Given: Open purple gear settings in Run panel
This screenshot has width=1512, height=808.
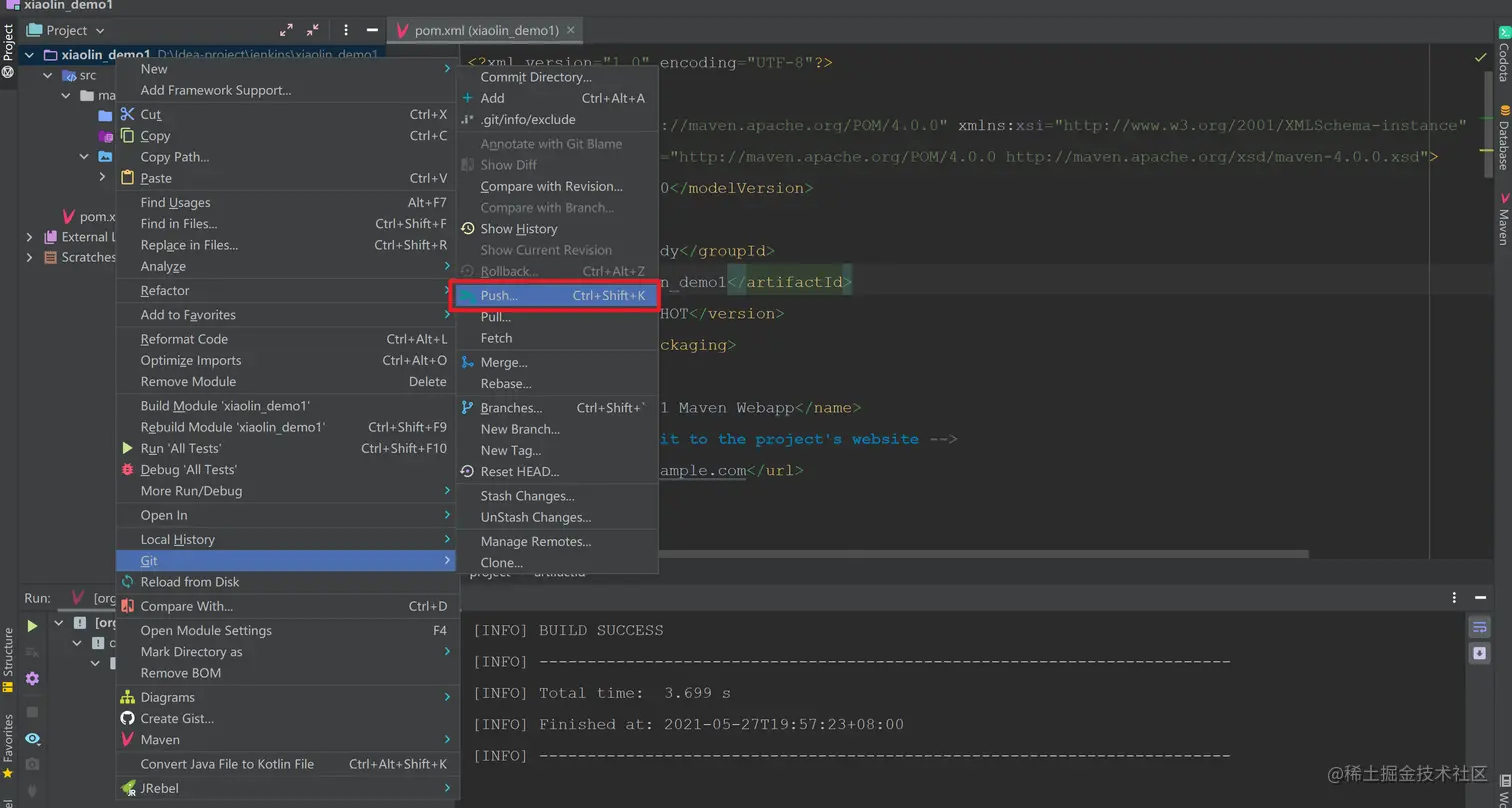Looking at the screenshot, I should [x=32, y=678].
